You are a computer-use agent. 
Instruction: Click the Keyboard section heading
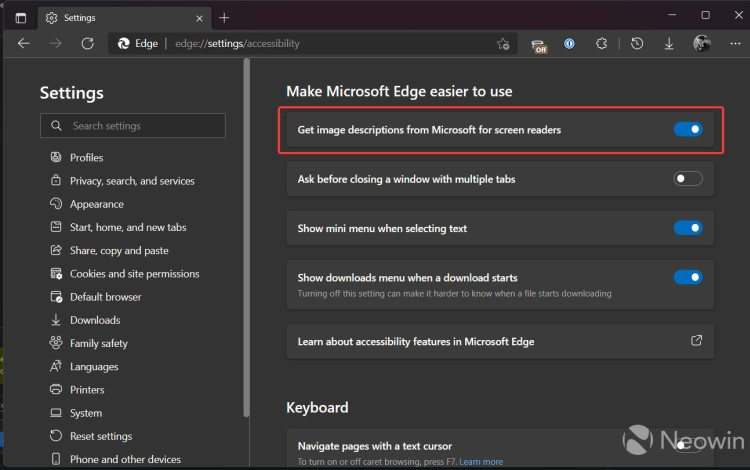pyautogui.click(x=317, y=408)
